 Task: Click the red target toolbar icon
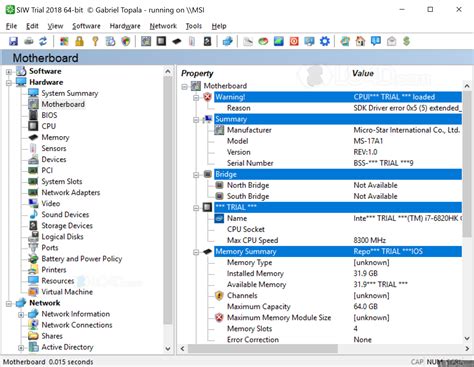294,41
